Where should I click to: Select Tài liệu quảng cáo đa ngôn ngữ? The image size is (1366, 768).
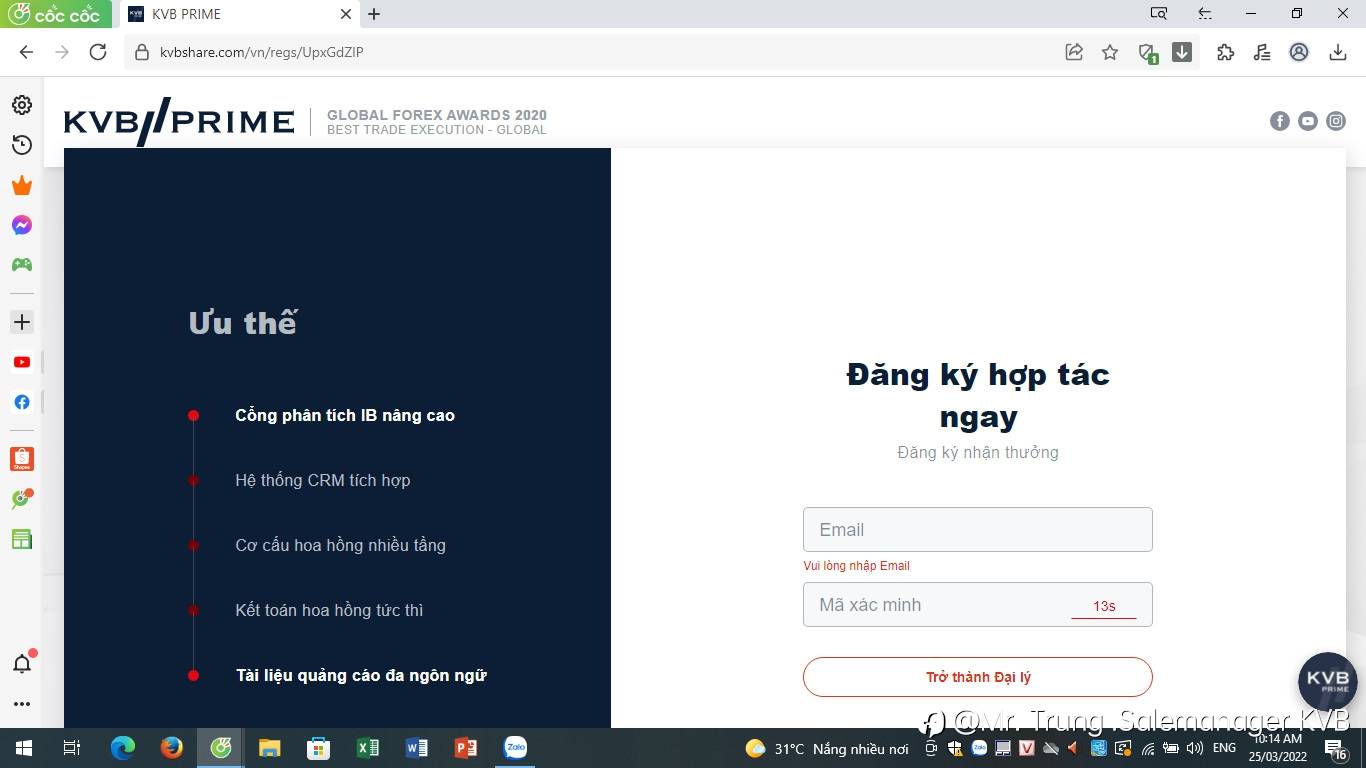tap(361, 675)
